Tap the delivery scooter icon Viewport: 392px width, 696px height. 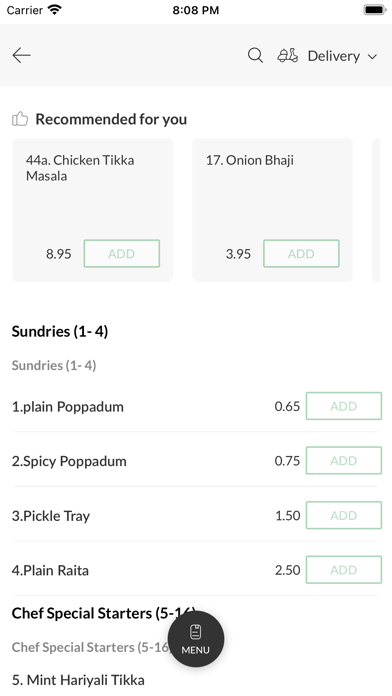[x=288, y=55]
